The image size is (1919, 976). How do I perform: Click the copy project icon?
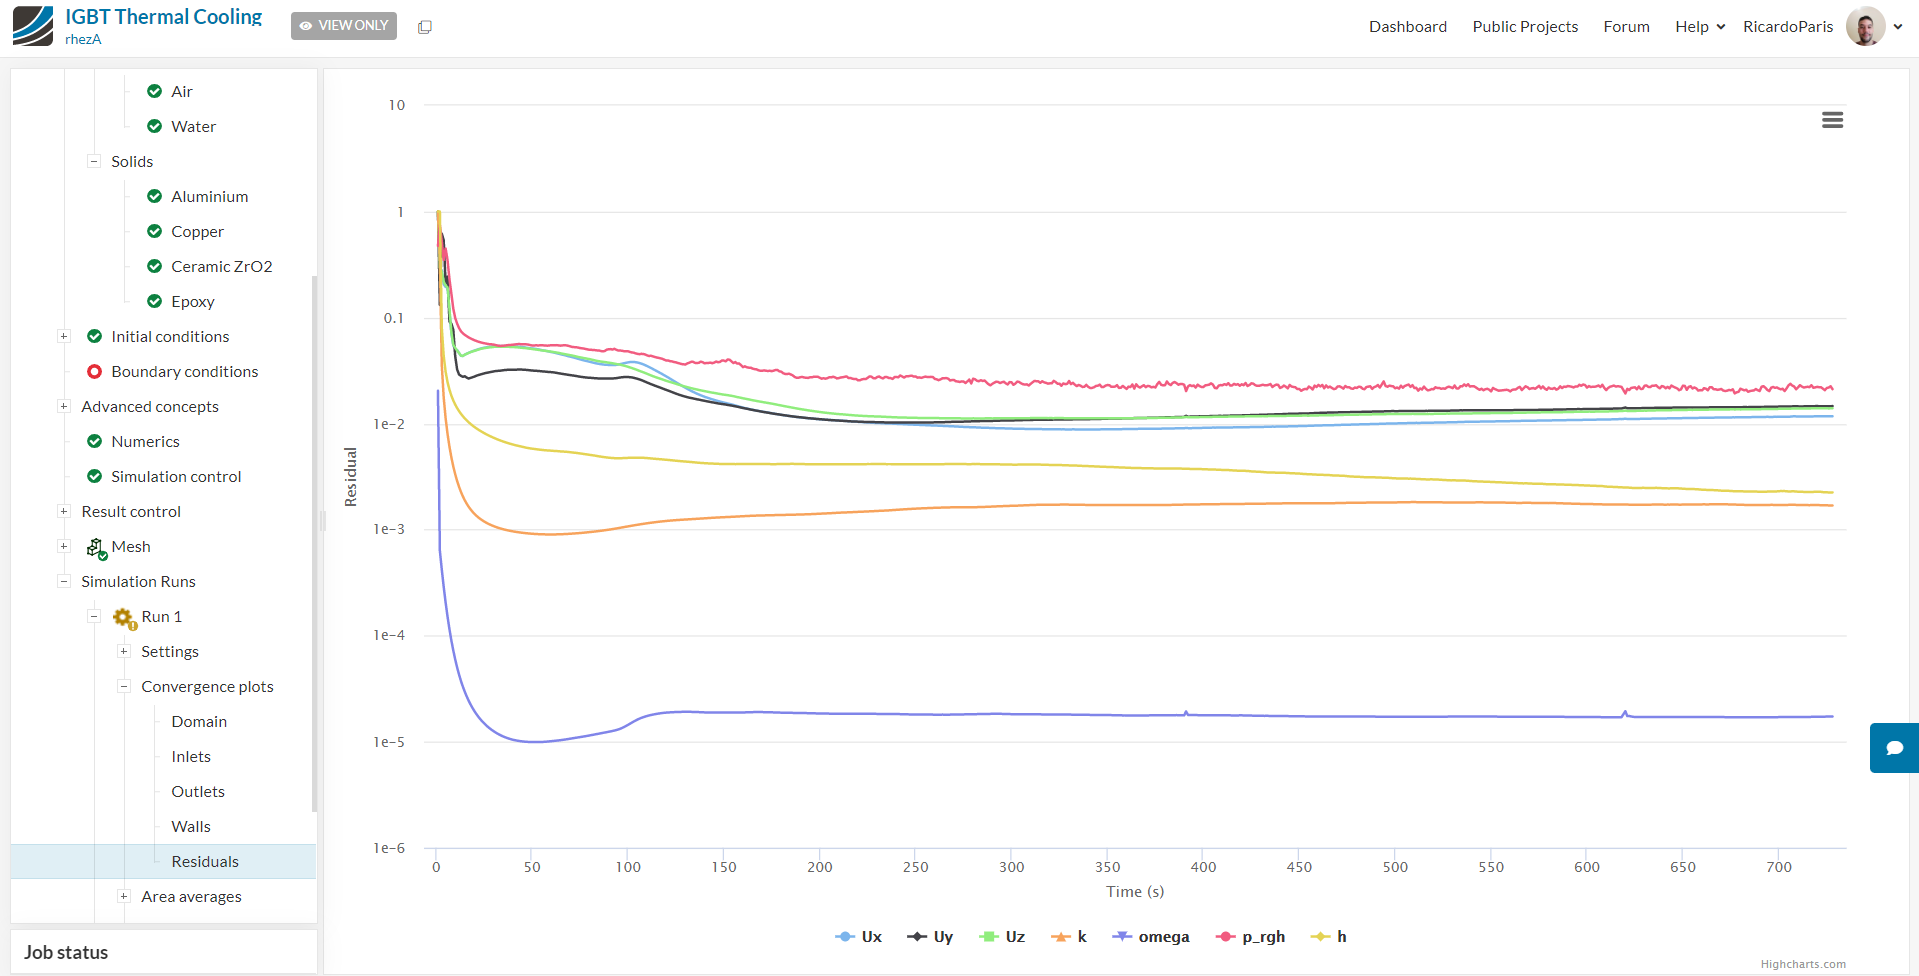pos(425,27)
